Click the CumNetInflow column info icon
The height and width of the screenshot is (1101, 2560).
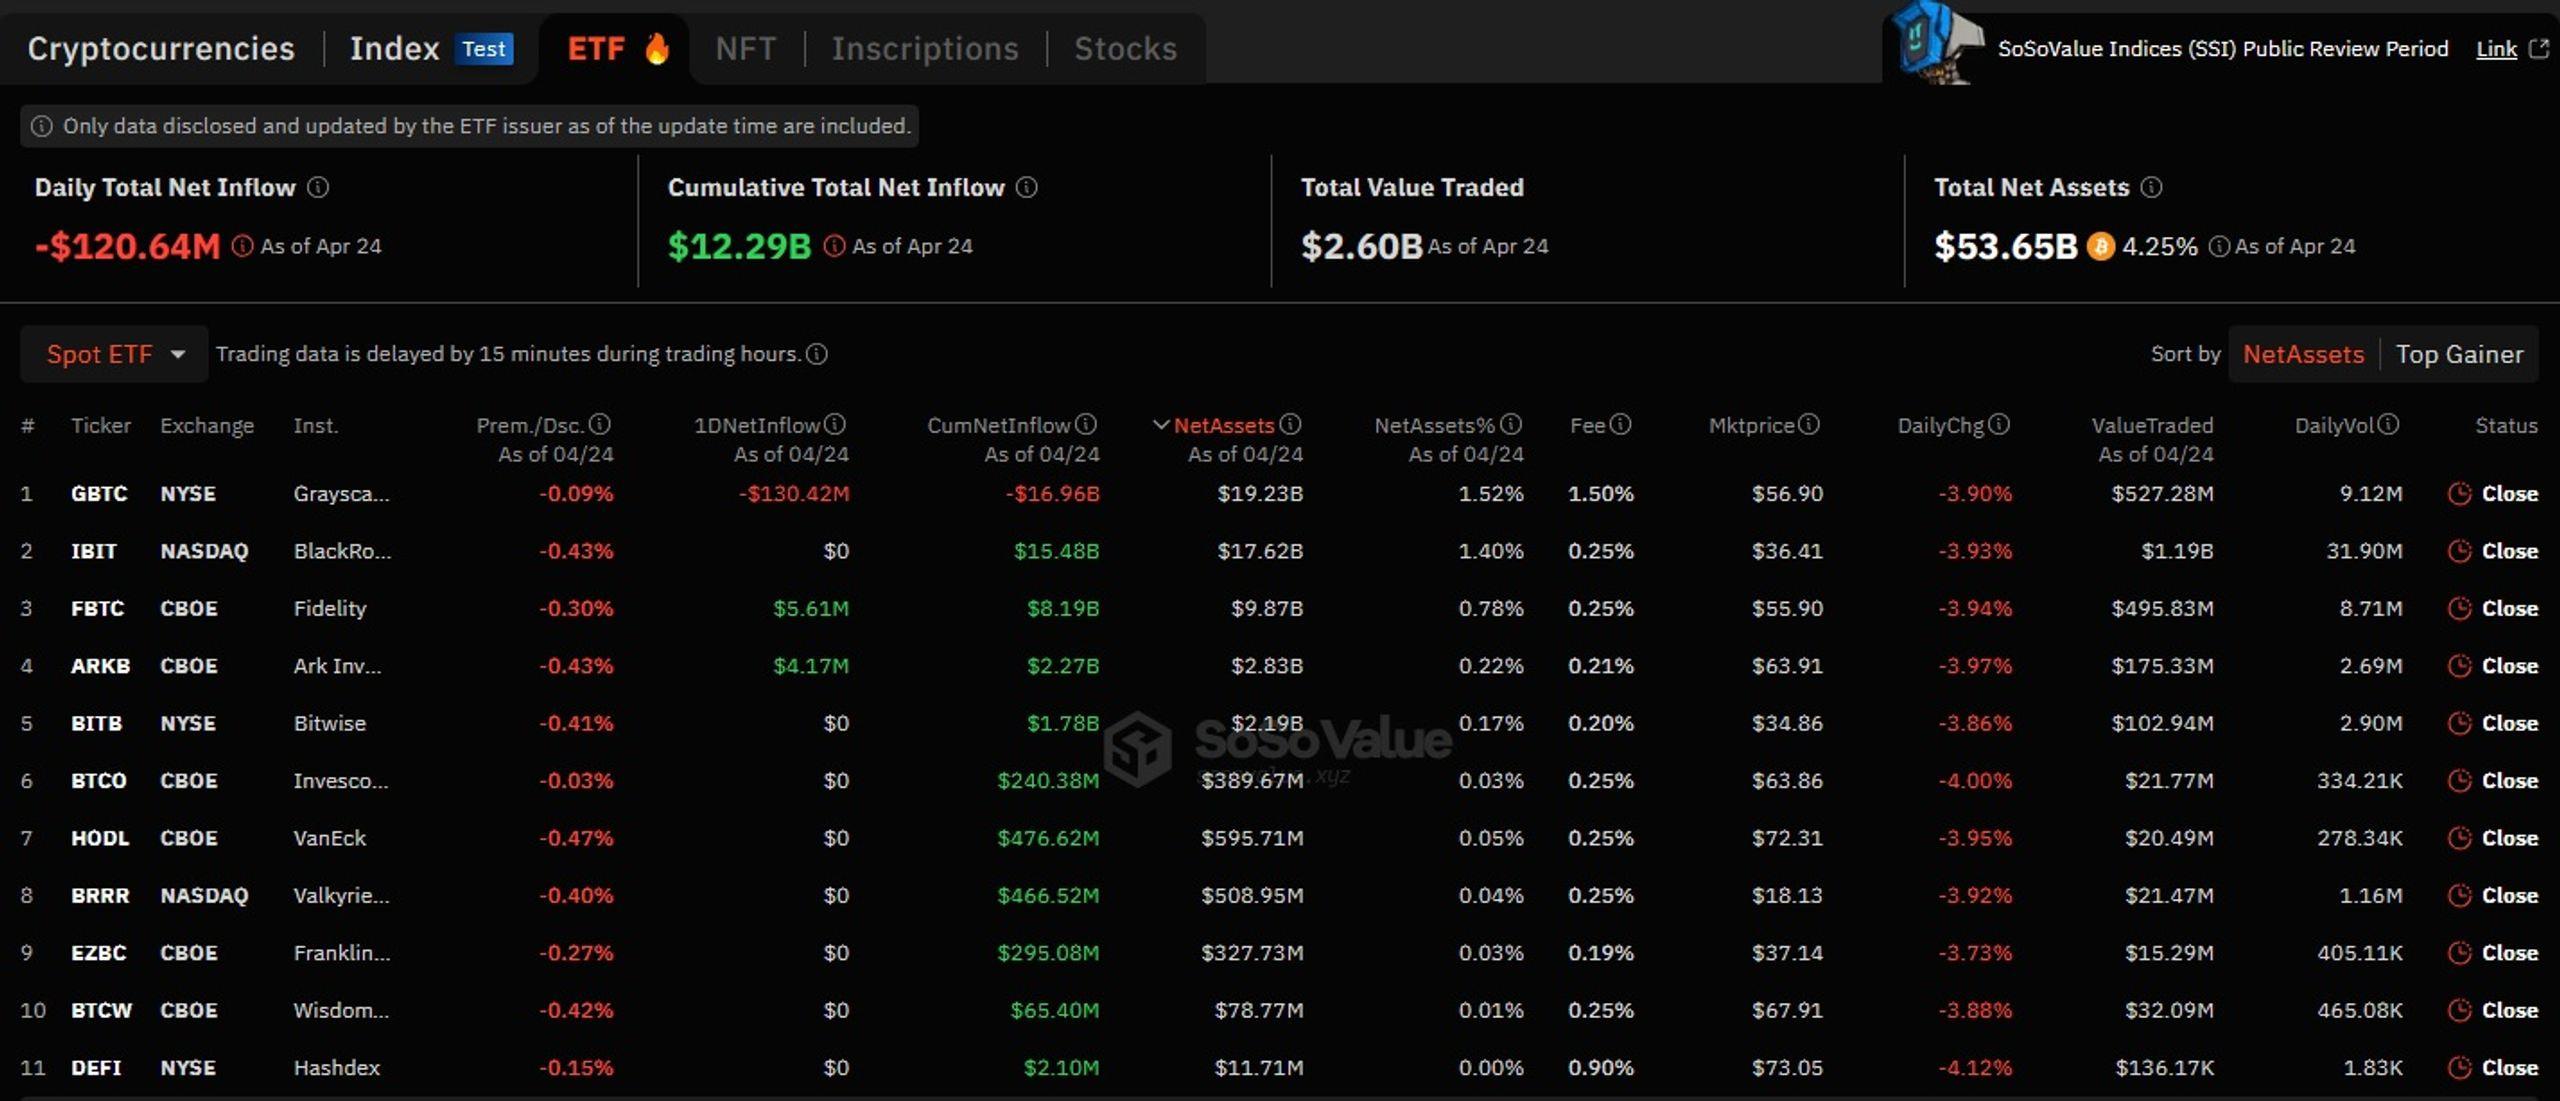[x=1086, y=424]
